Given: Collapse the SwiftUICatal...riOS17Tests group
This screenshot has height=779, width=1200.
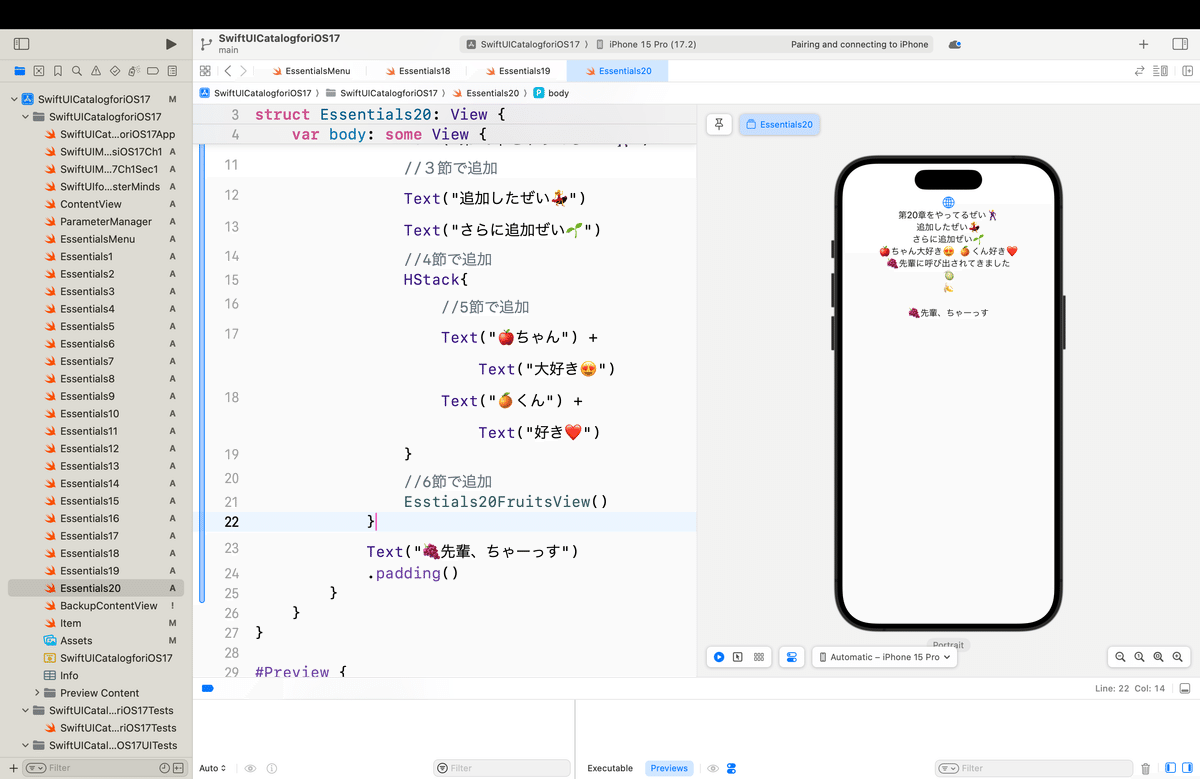Looking at the screenshot, I should click(x=26, y=710).
